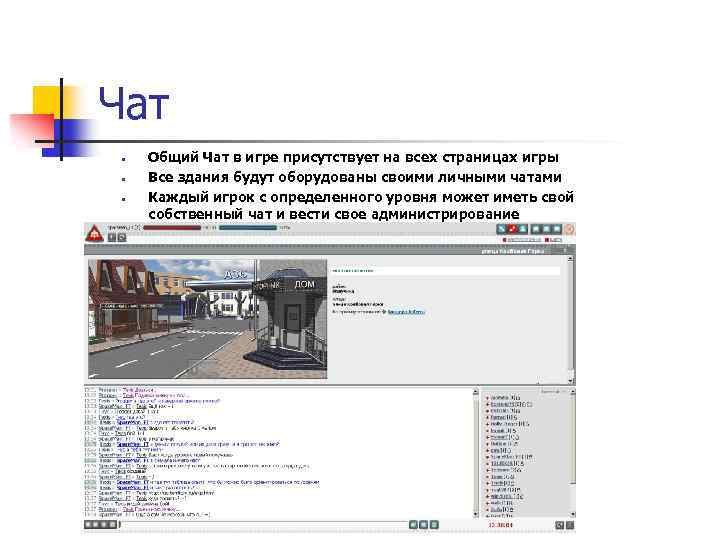720x540 pixels.
Task: Click the up arrow of the info panel scrollbar
Action: point(571,259)
